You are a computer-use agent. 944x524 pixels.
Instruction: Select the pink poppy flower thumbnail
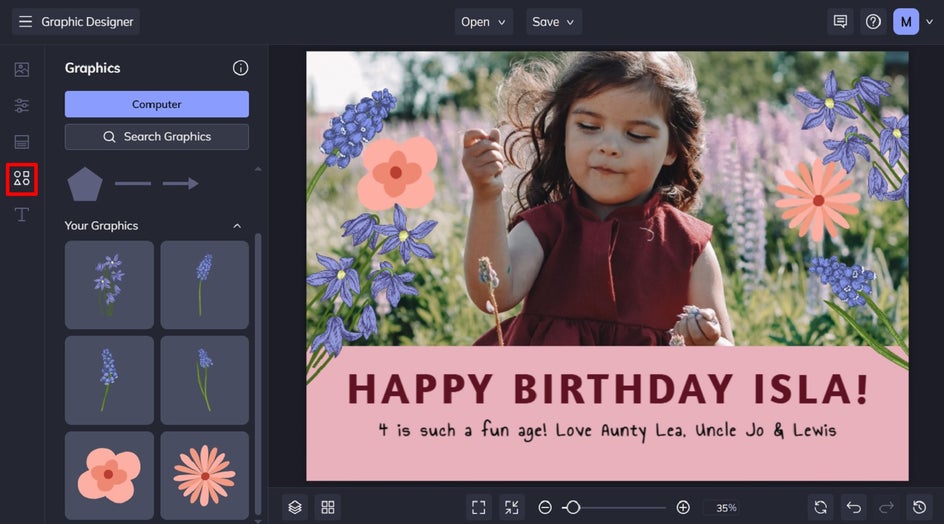coord(109,475)
